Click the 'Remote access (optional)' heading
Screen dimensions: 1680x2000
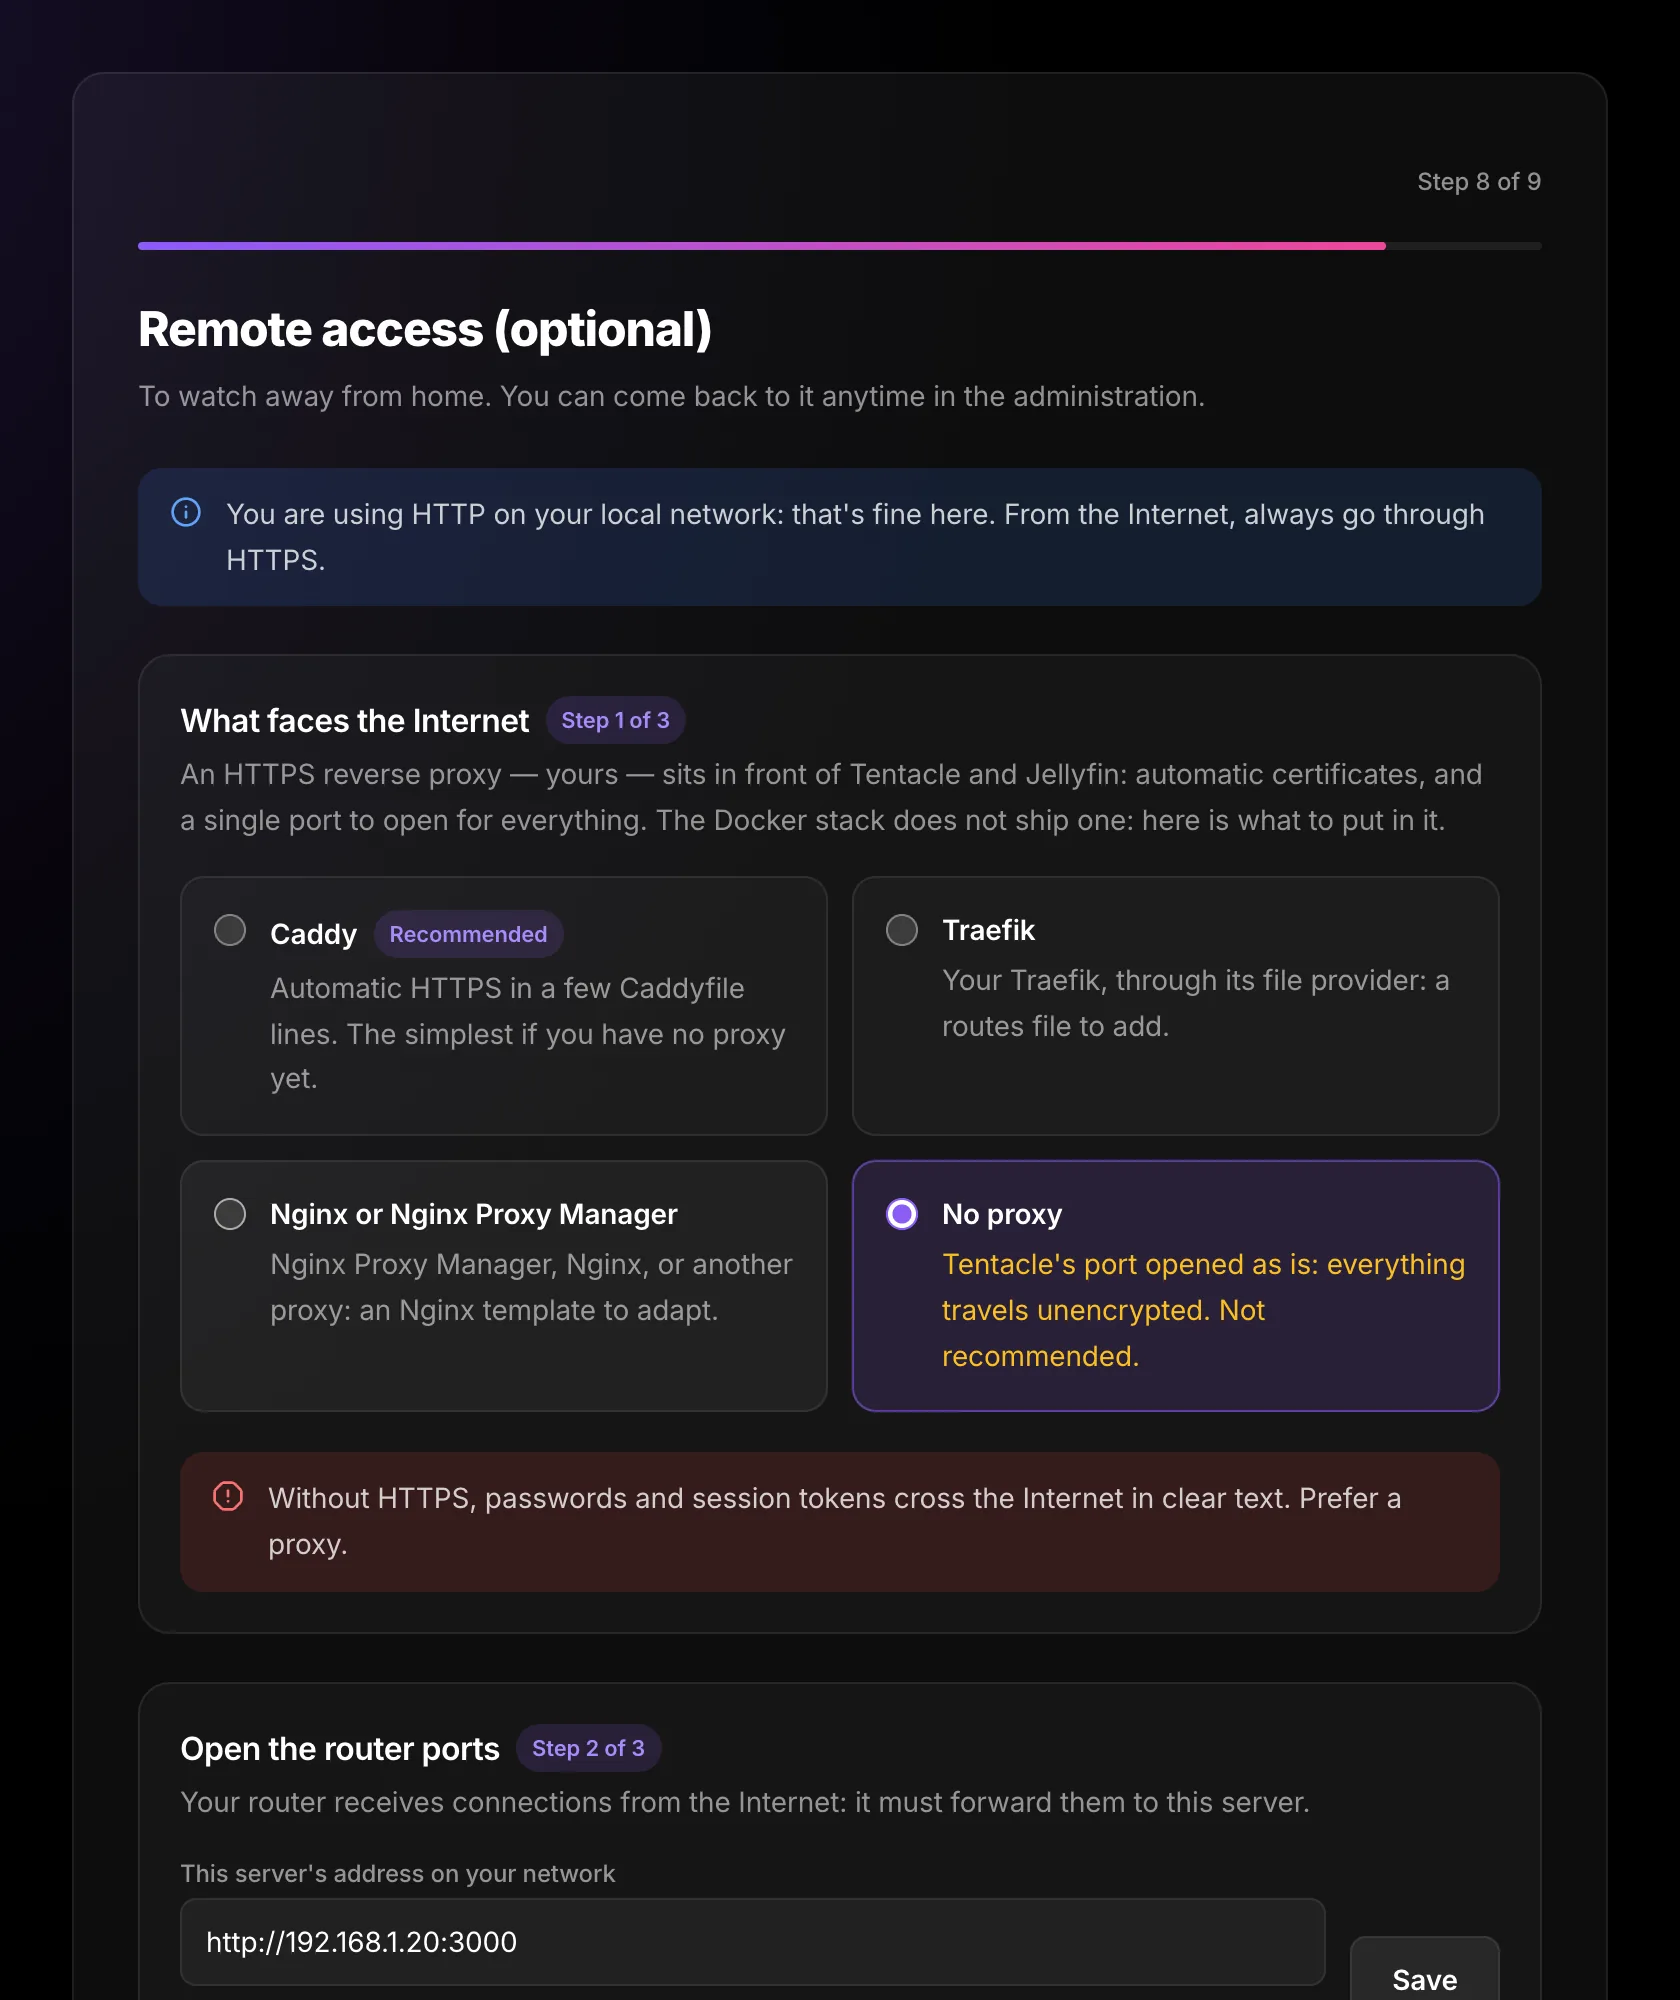(x=425, y=330)
